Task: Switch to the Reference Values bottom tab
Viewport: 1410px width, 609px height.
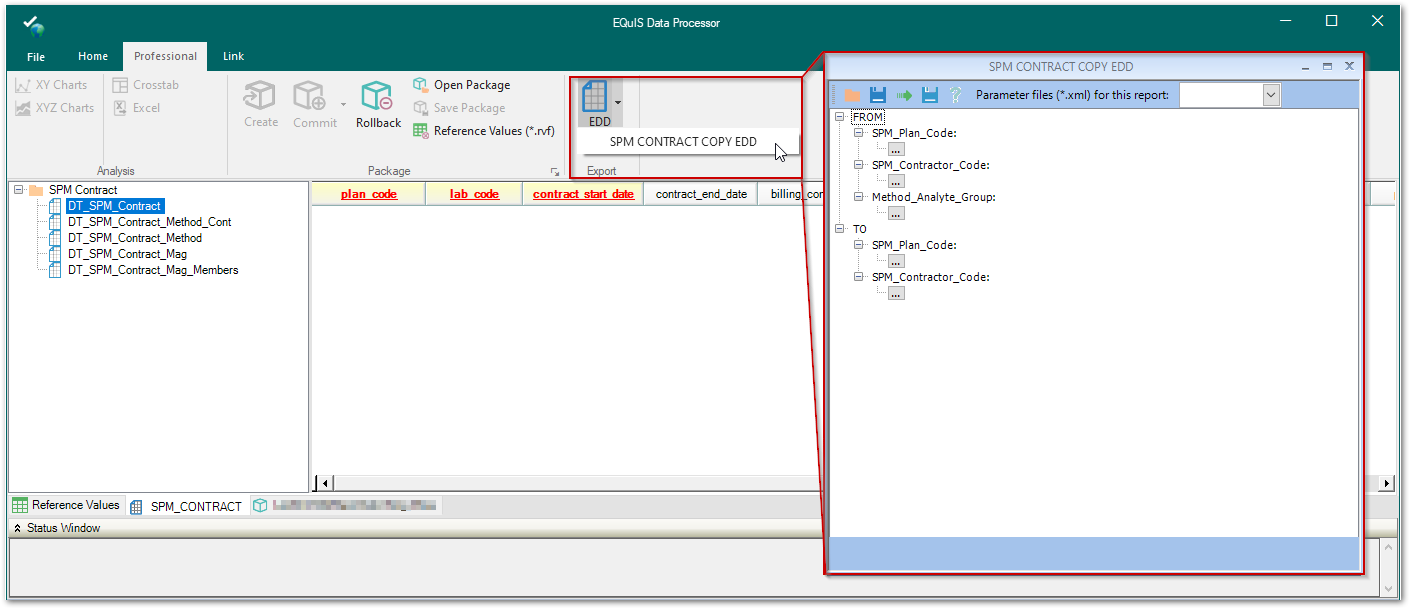Action: click(66, 506)
